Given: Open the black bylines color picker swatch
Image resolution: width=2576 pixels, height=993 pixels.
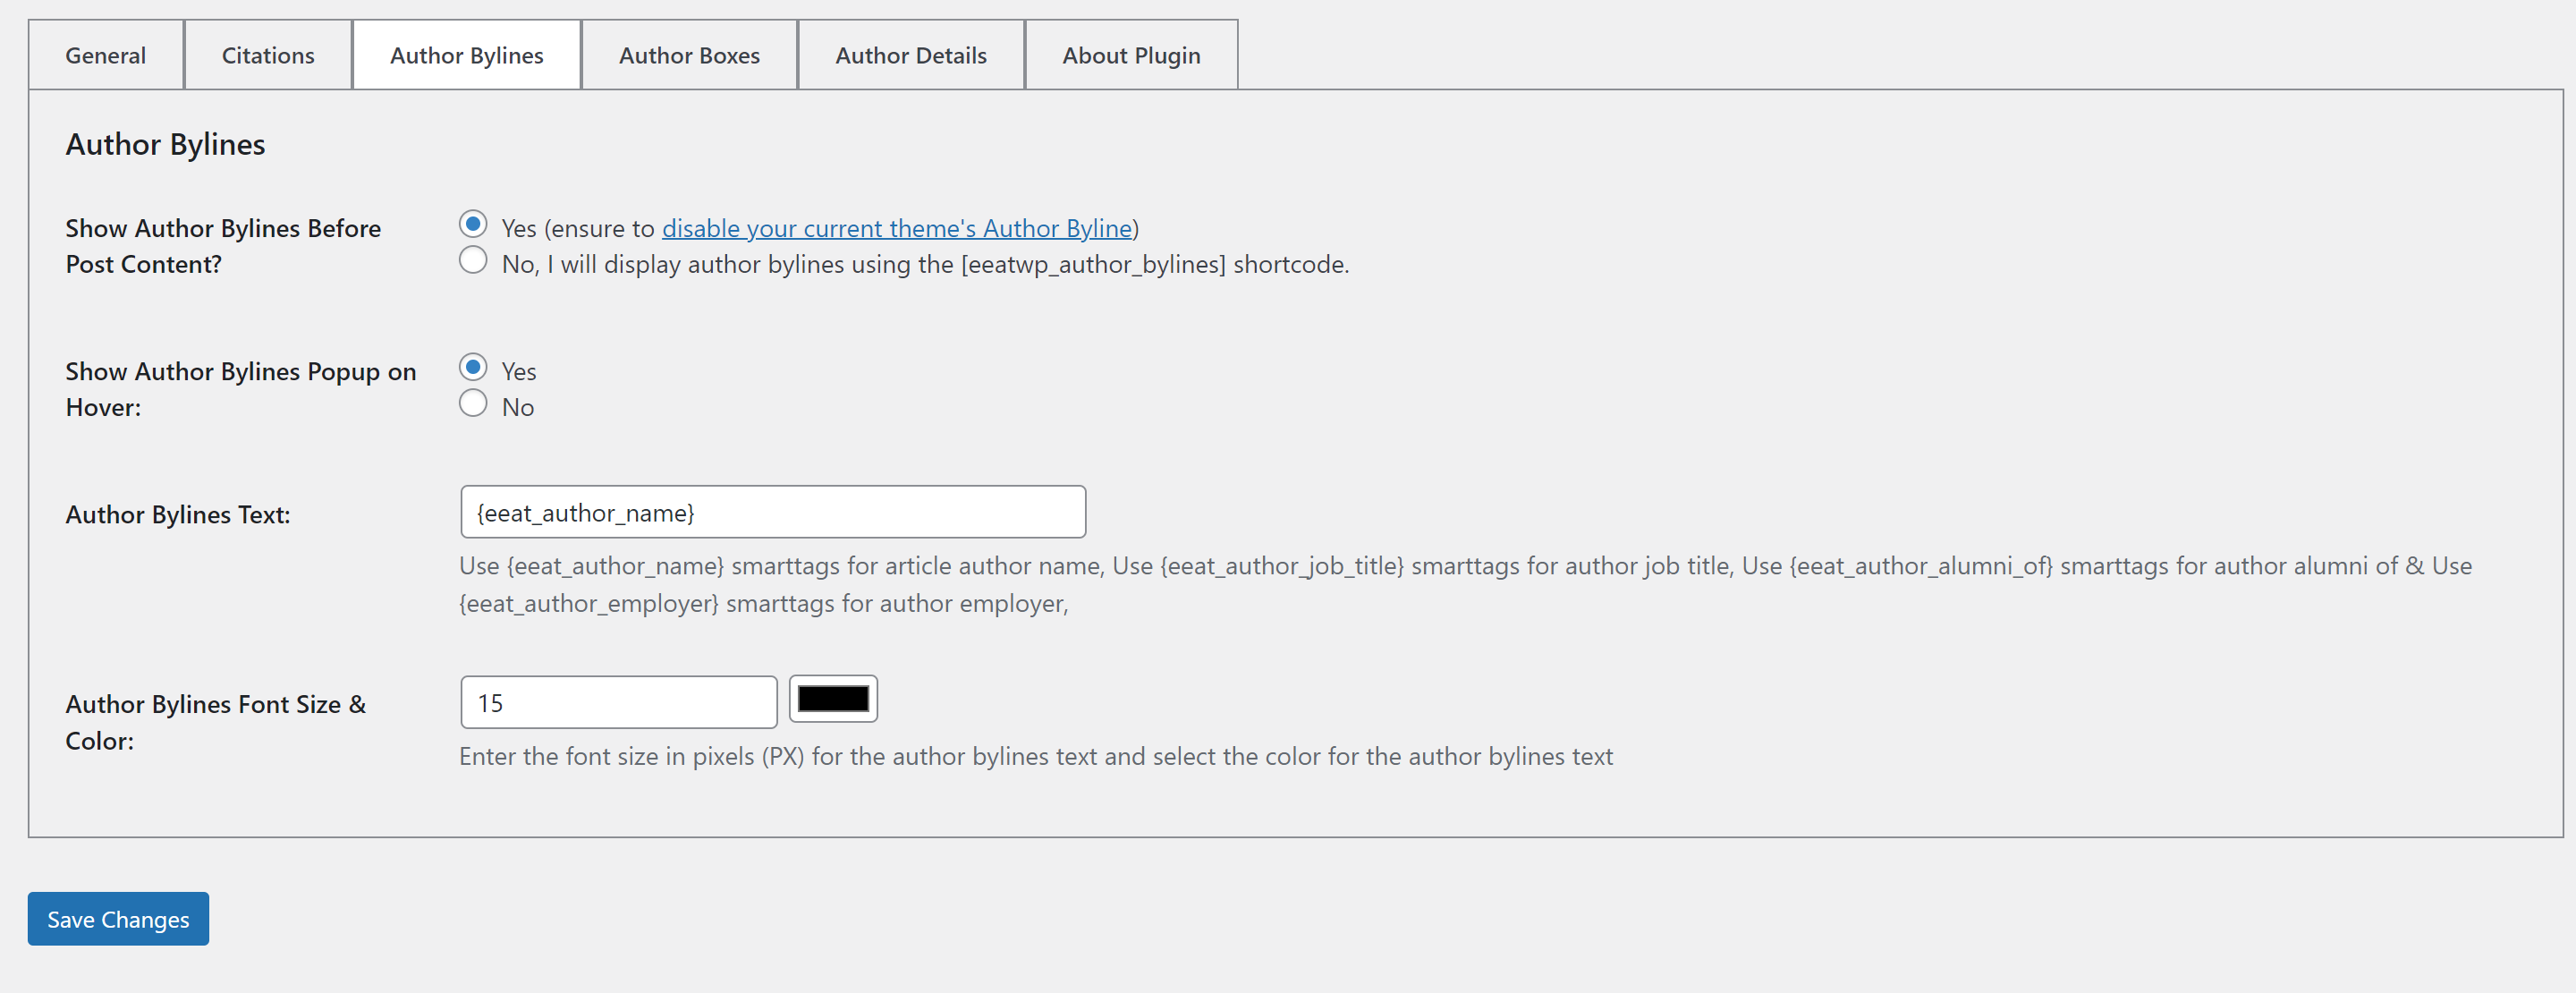Looking at the screenshot, I should [833, 700].
